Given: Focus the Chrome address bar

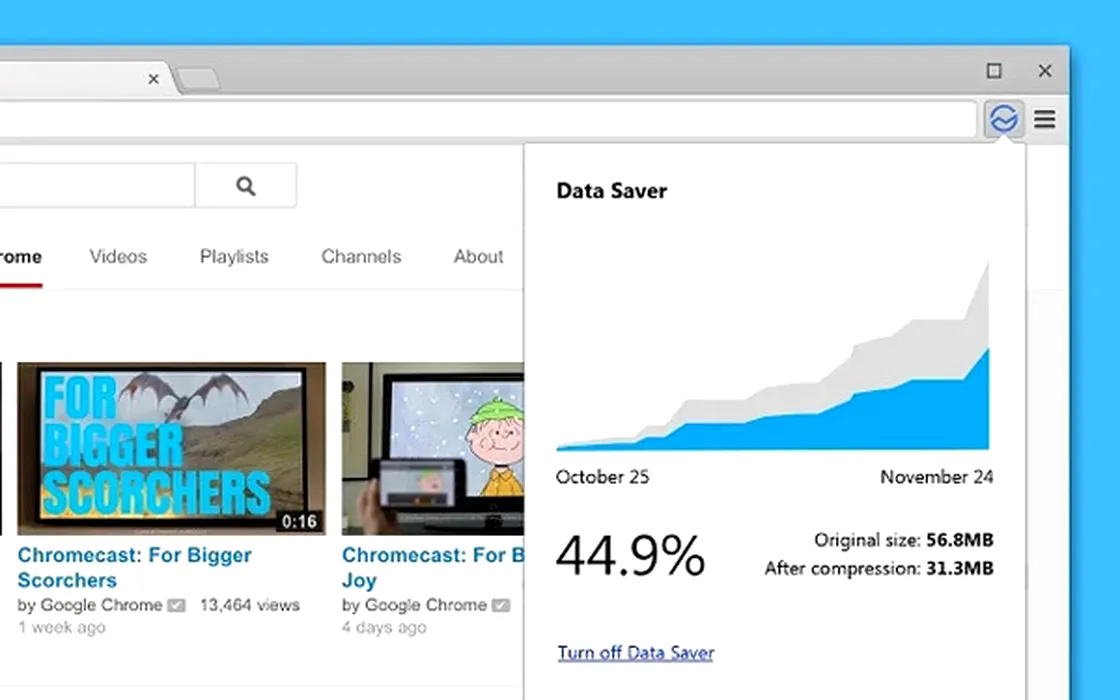Looking at the screenshot, I should [480, 120].
